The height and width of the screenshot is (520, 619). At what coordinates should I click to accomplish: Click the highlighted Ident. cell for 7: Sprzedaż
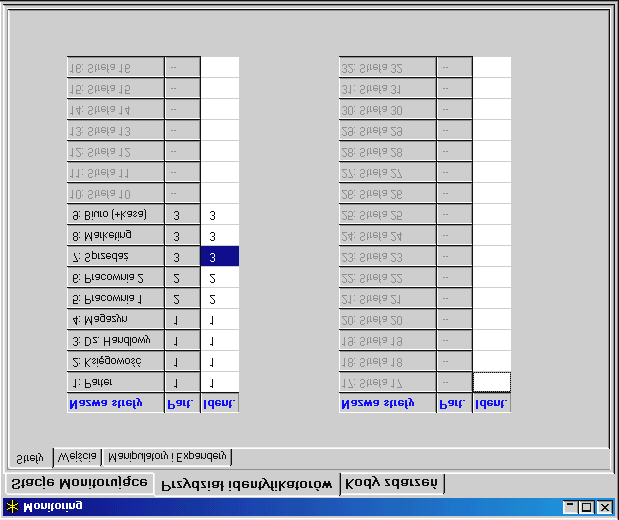coord(220,257)
